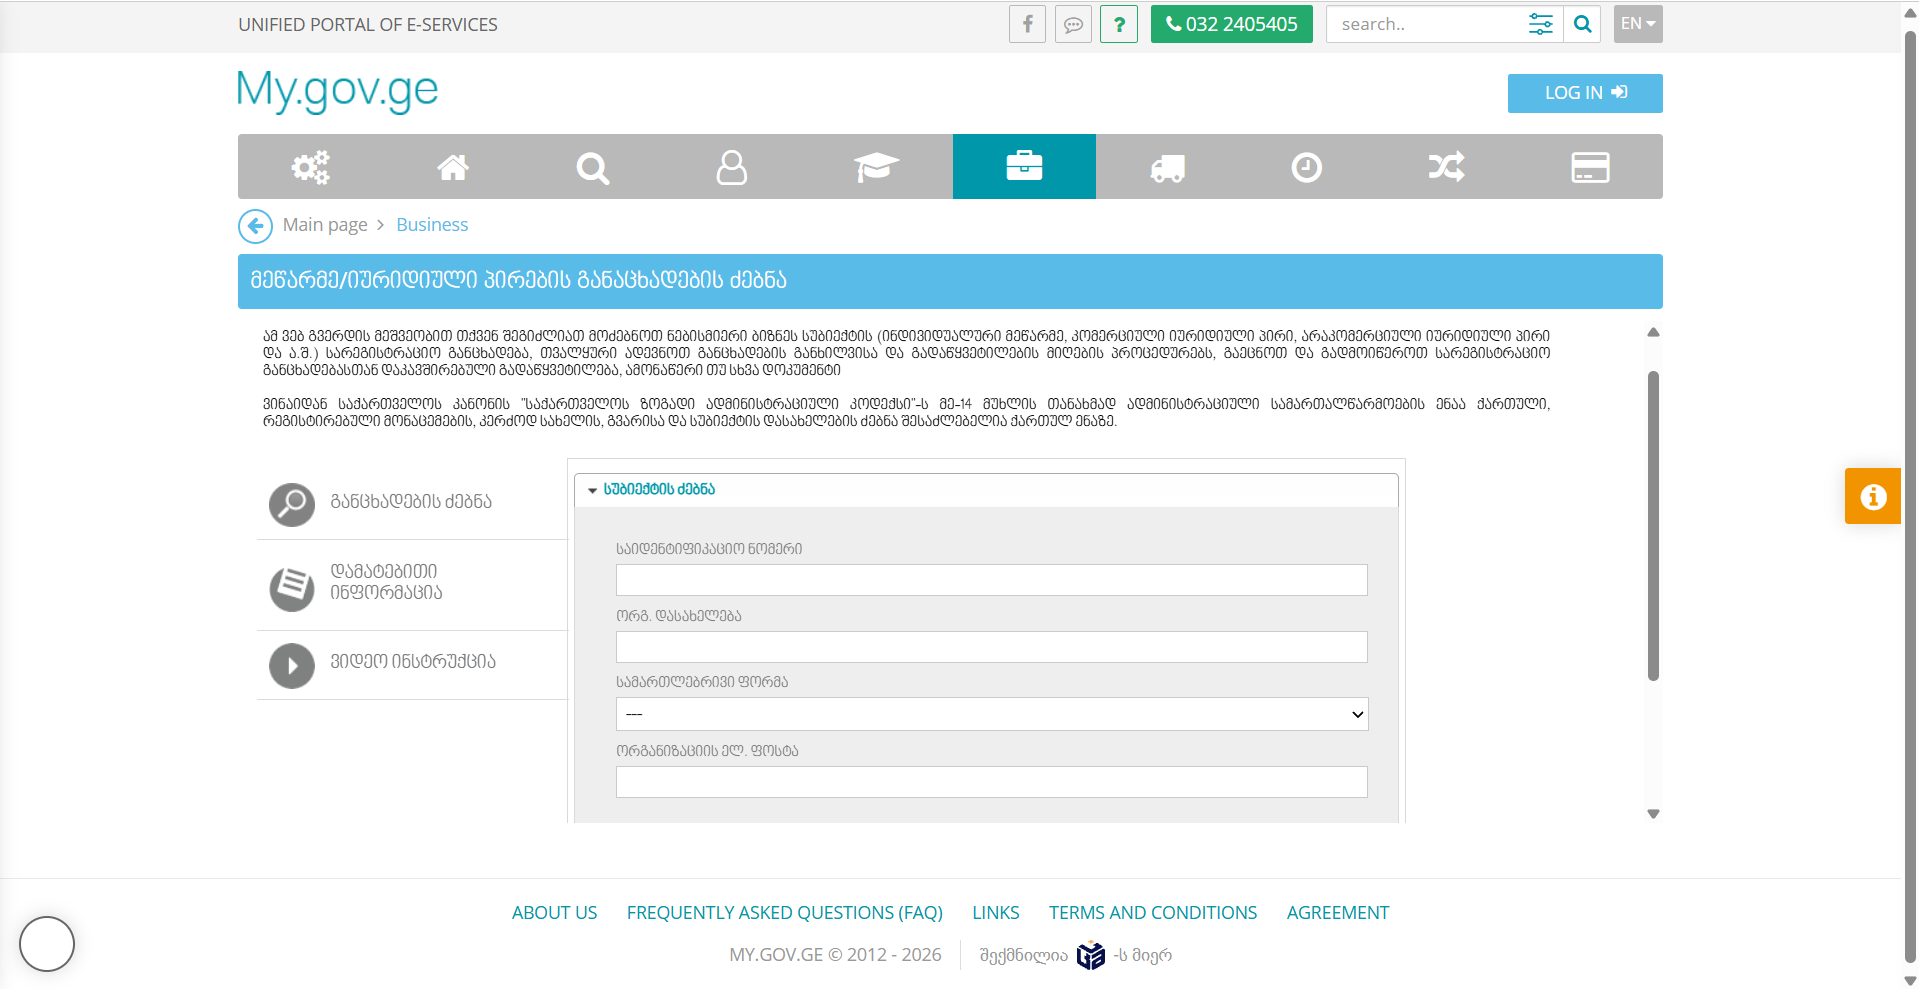
Task: Click the Main page breadcrumb link
Action: pyautogui.click(x=325, y=225)
